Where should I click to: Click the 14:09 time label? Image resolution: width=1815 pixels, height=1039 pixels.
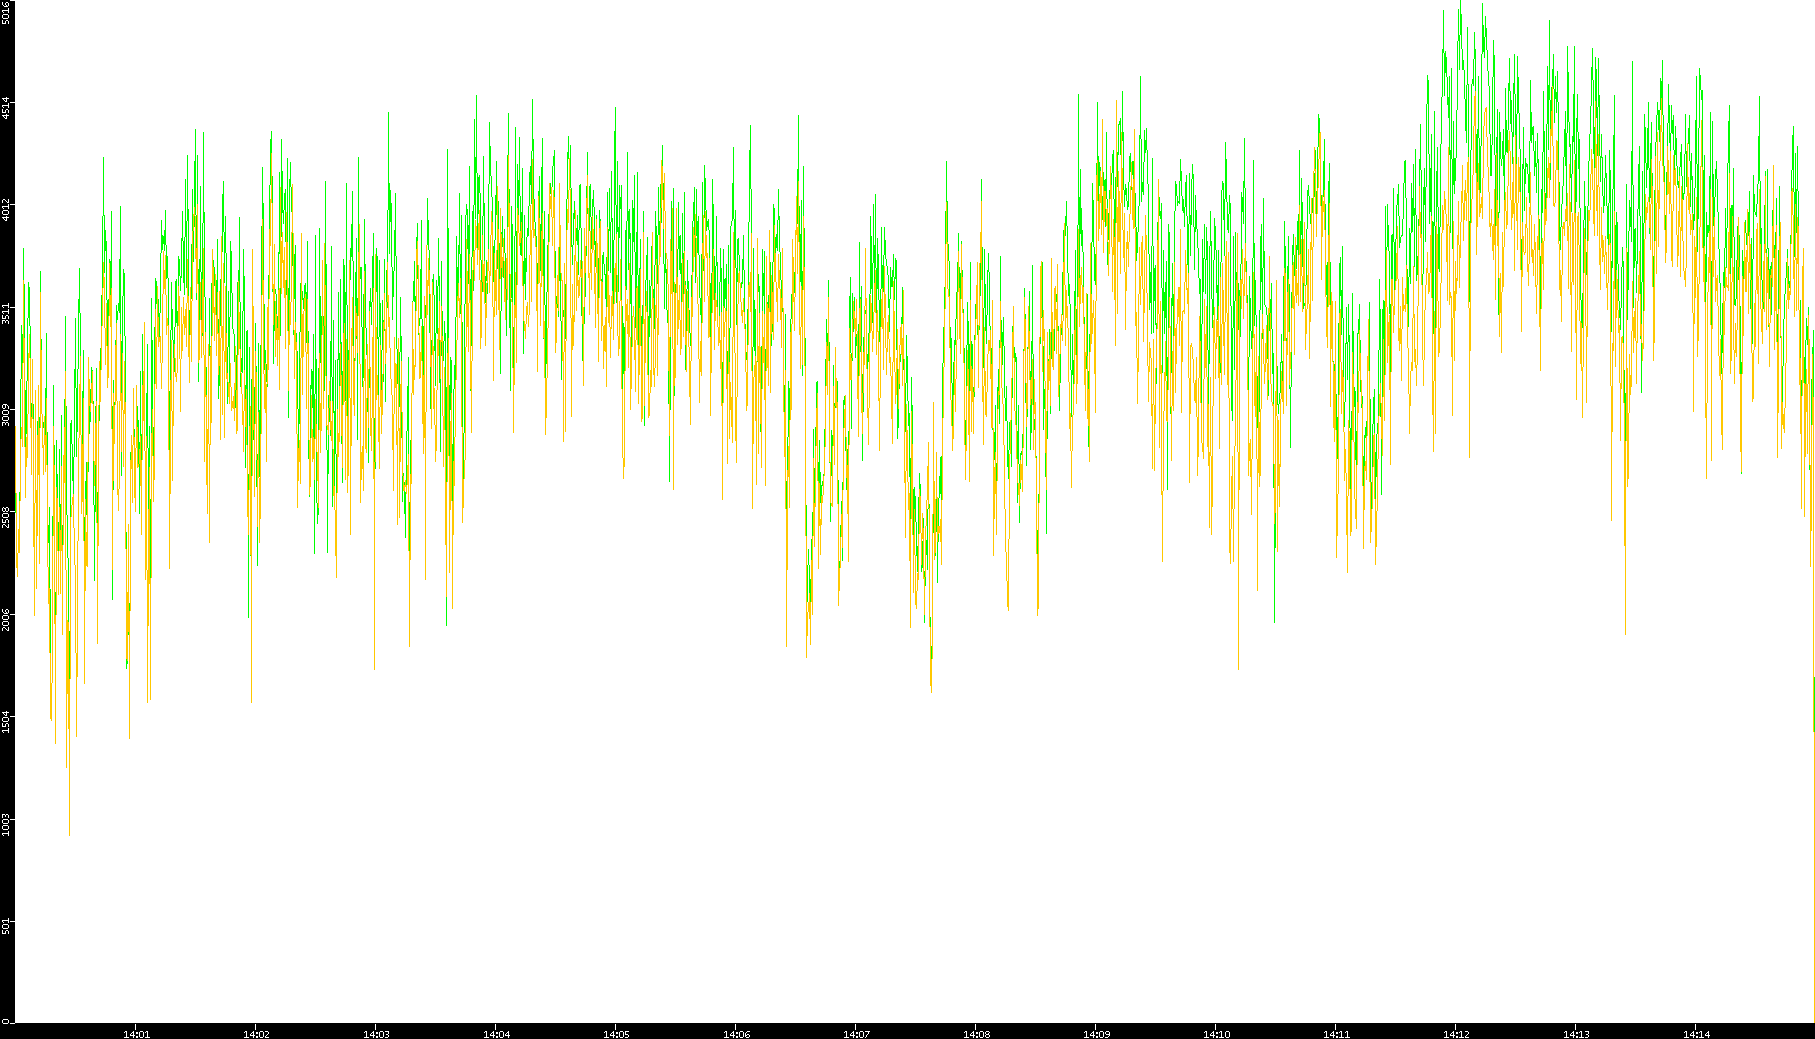[x=1096, y=1034]
